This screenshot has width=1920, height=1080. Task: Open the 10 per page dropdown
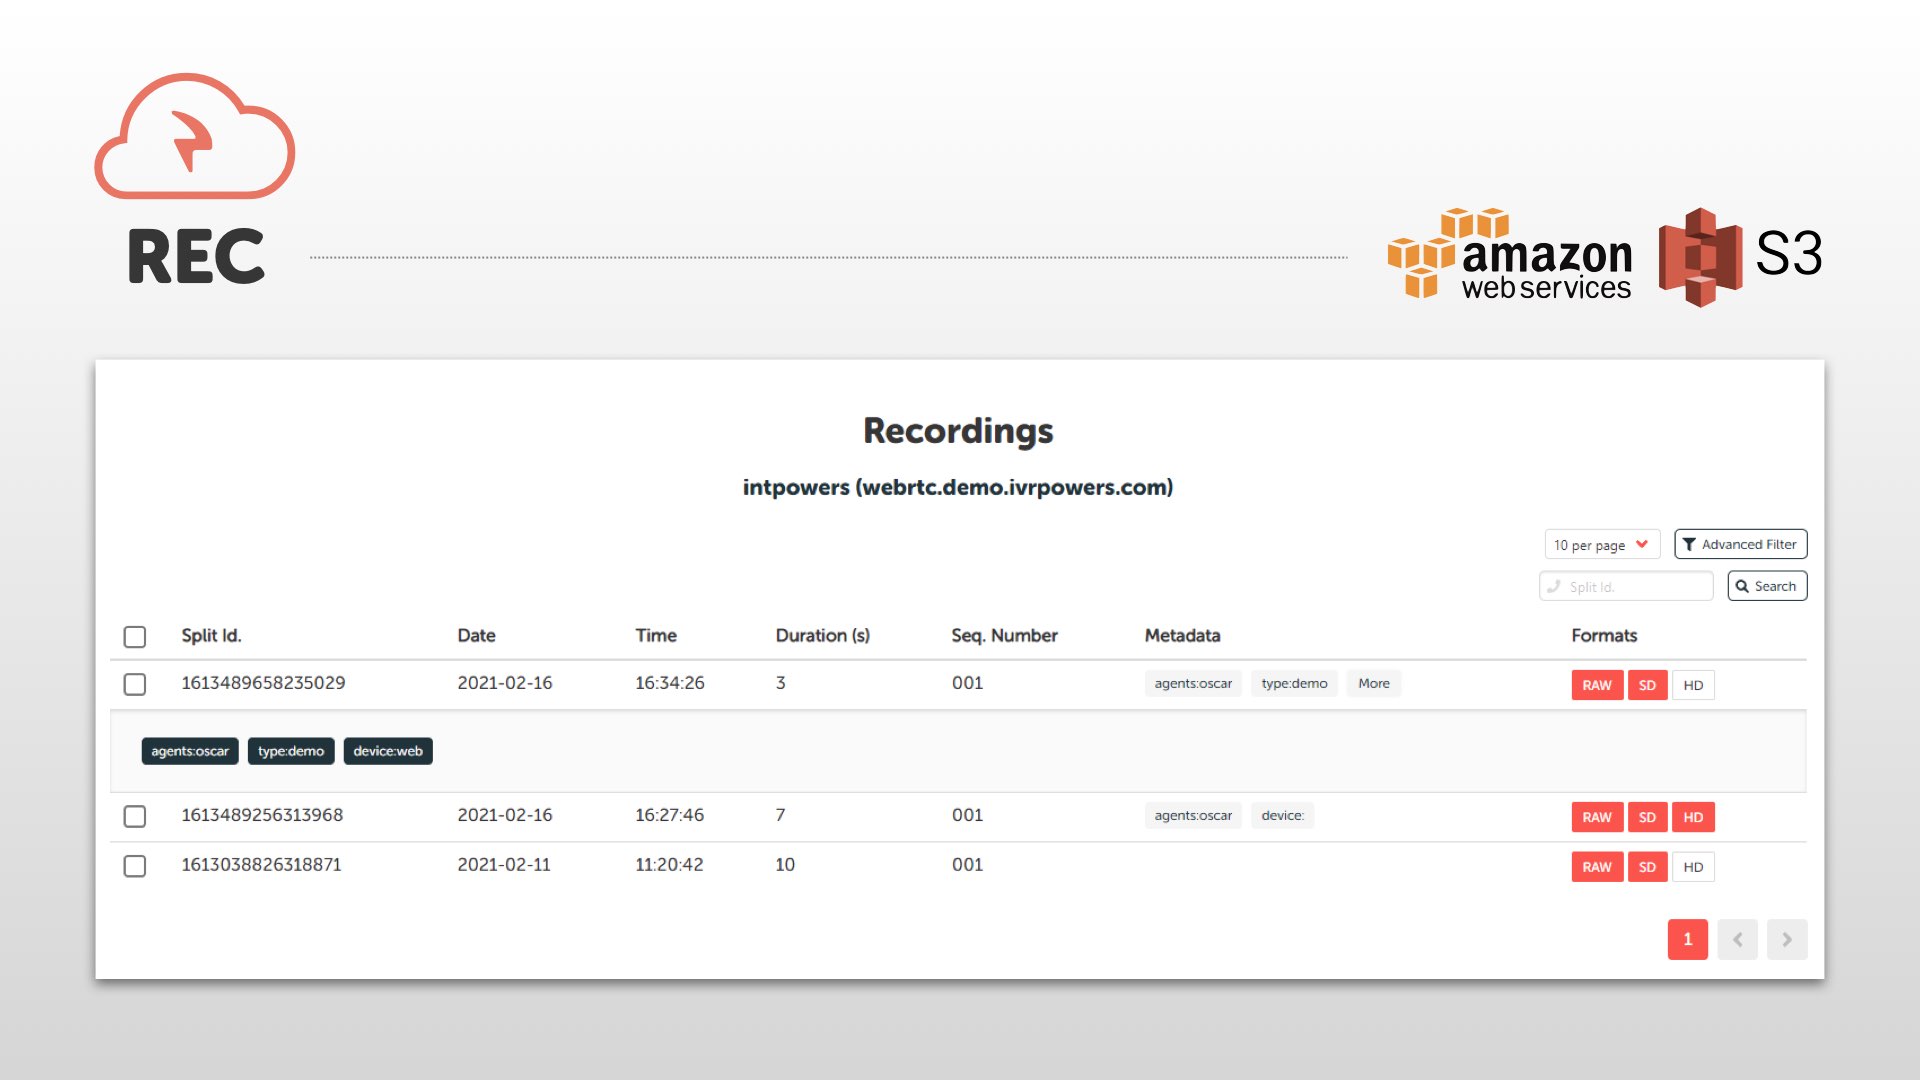[1601, 545]
